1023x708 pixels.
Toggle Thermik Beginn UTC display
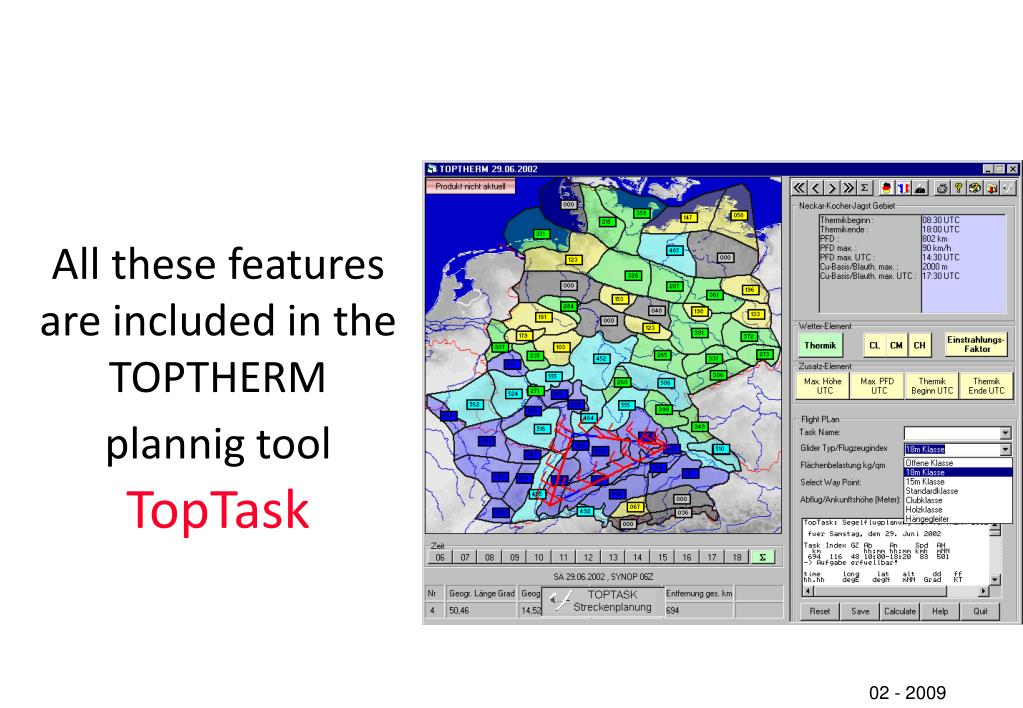click(932, 386)
